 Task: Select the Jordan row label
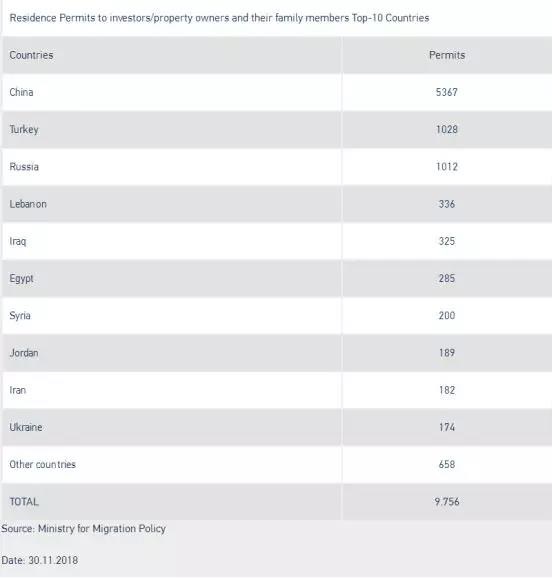click(24, 353)
